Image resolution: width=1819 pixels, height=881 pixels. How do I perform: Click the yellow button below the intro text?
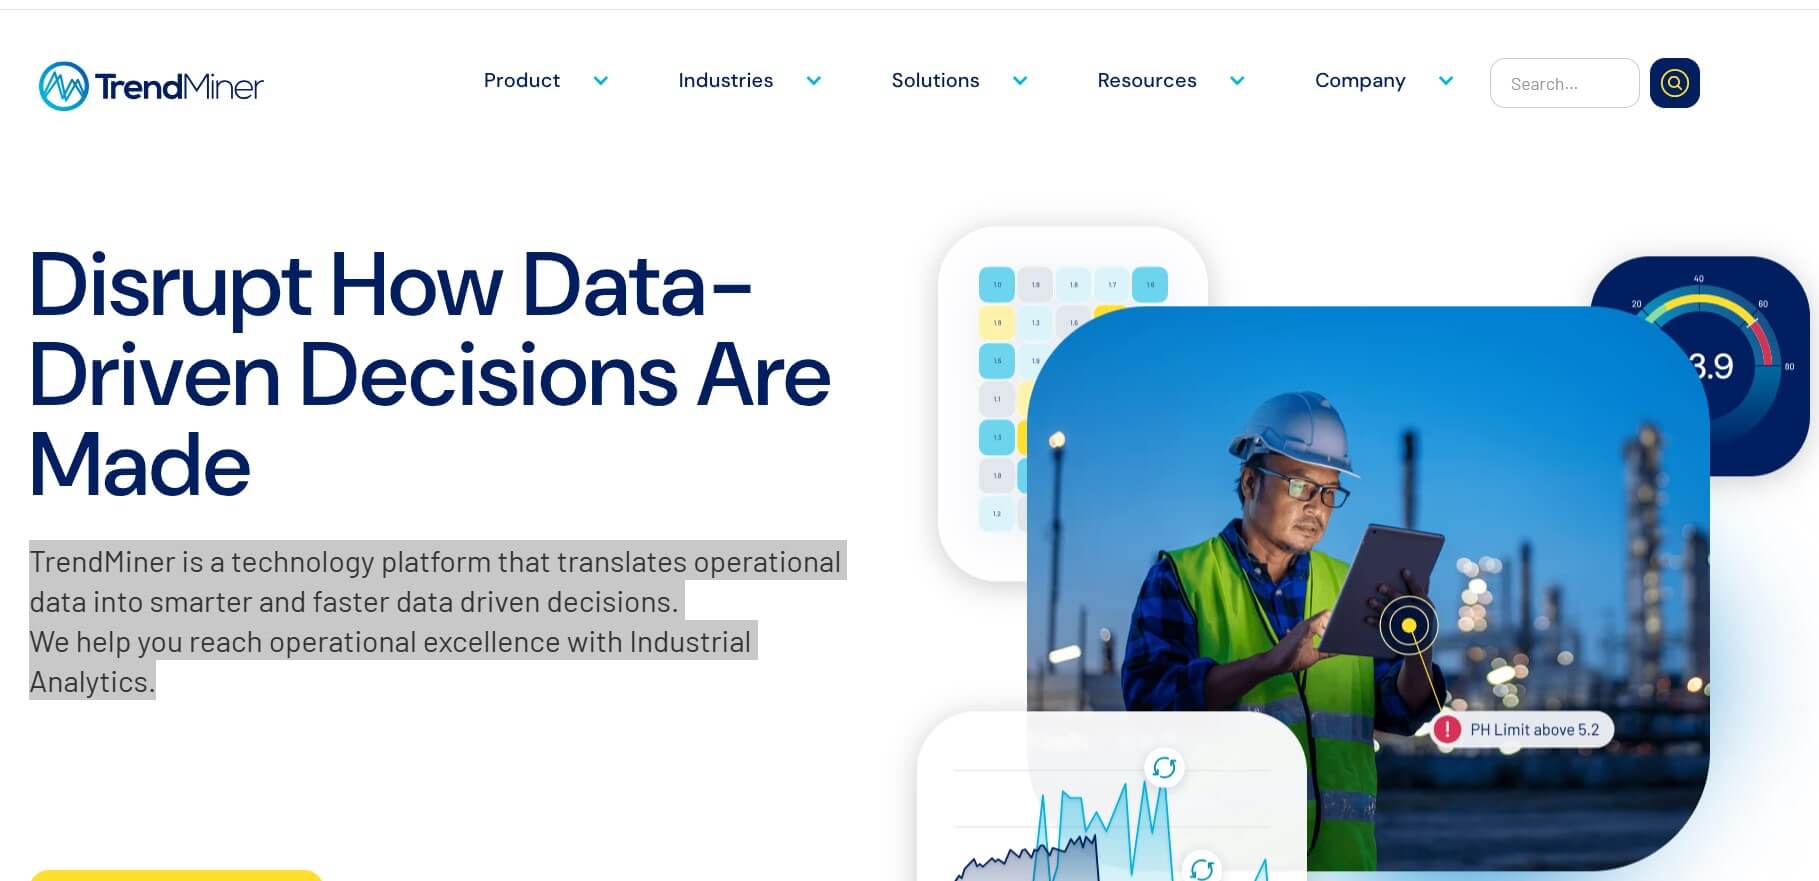coord(176,875)
